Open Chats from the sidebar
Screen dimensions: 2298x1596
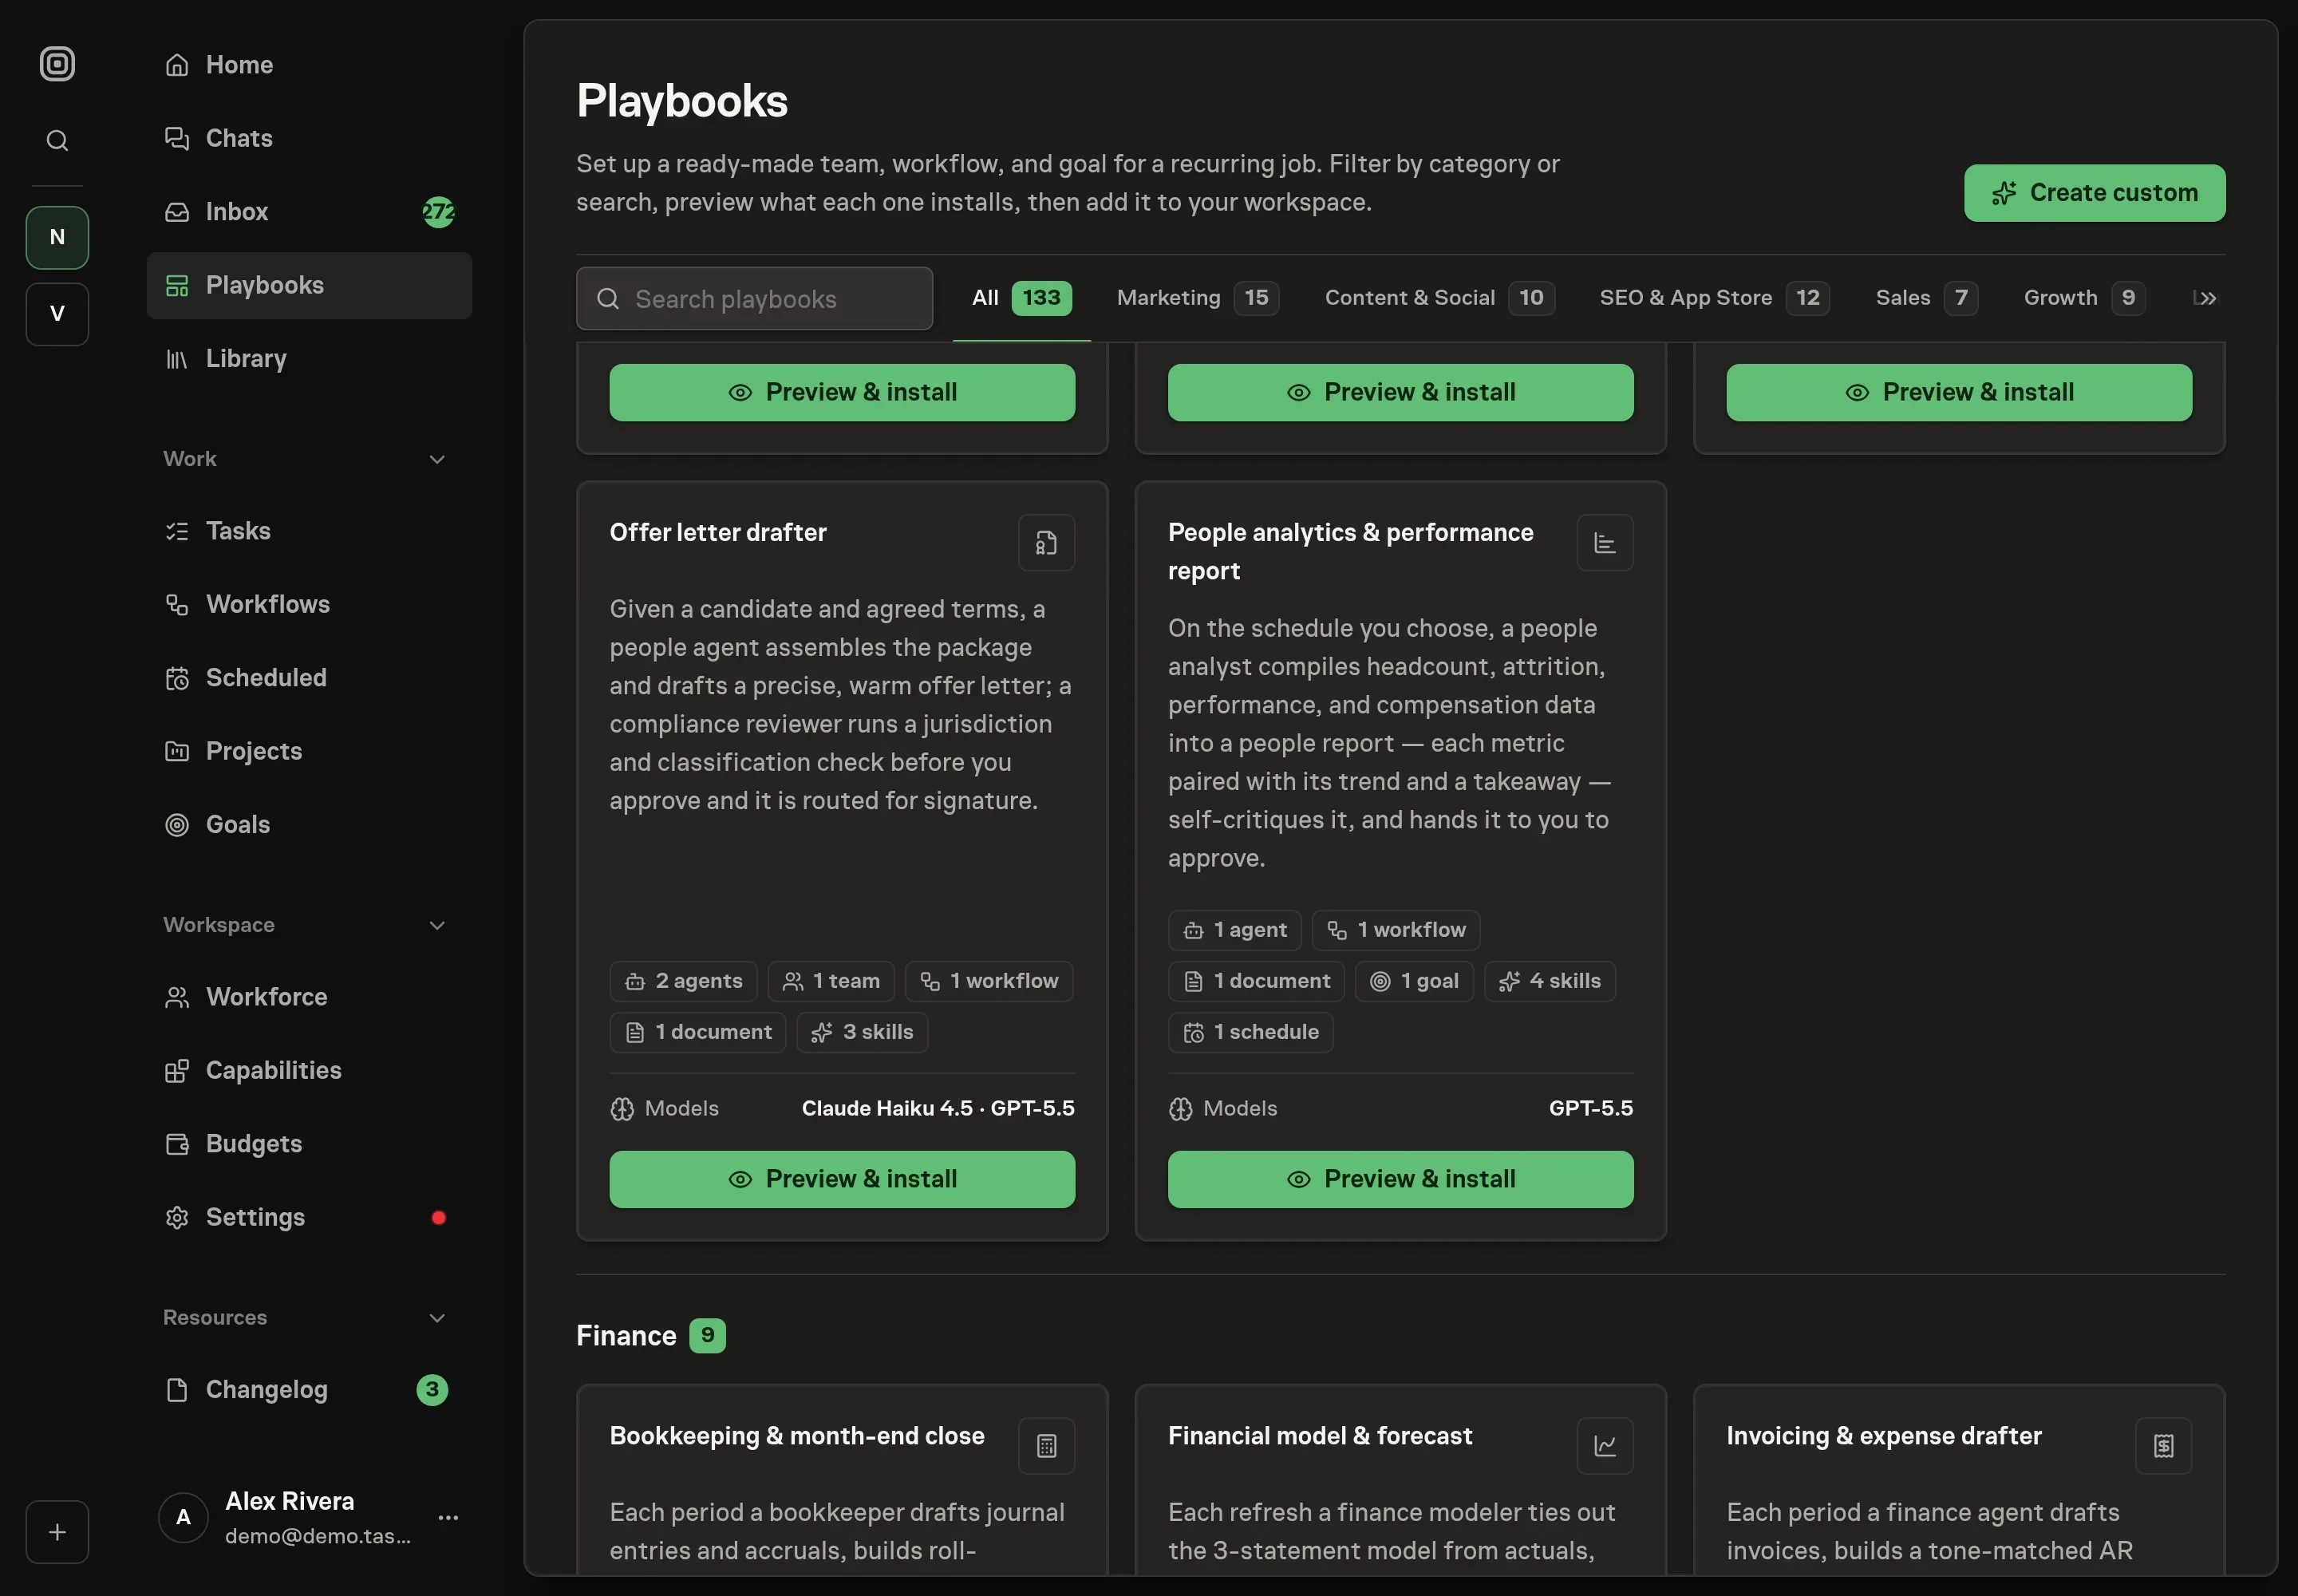(x=309, y=138)
